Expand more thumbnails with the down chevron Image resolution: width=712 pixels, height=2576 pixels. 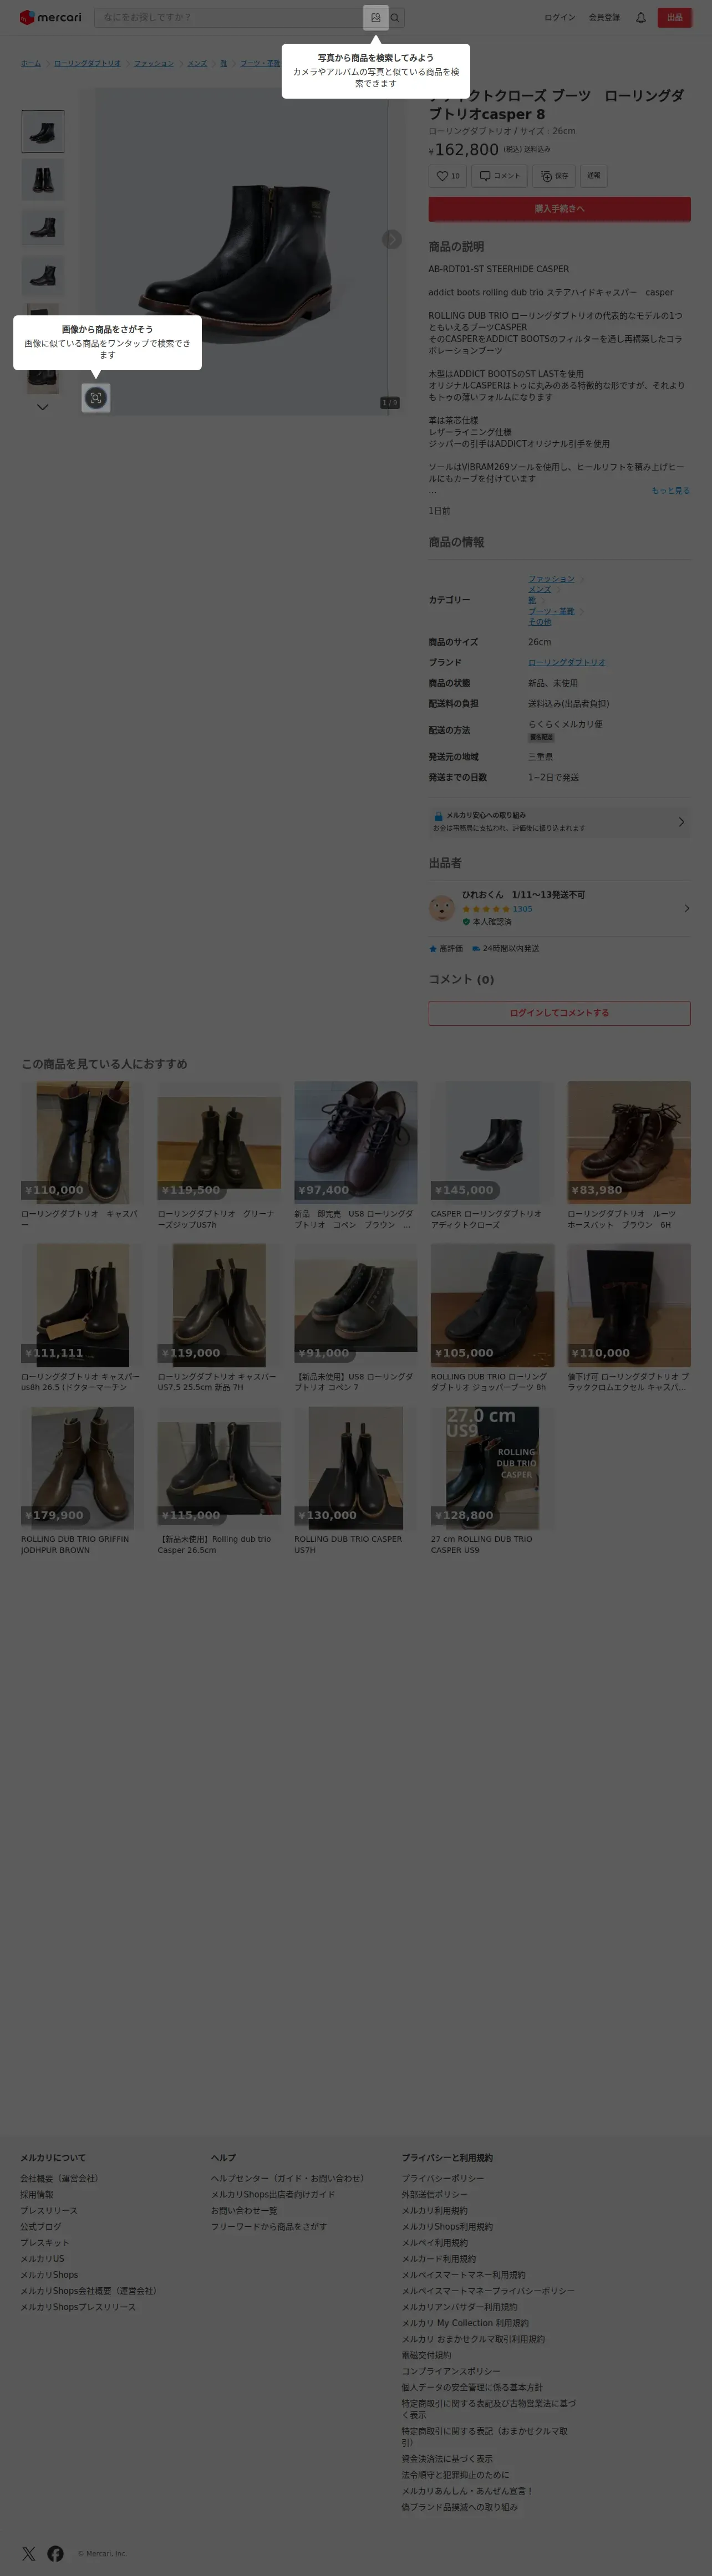pyautogui.click(x=42, y=407)
